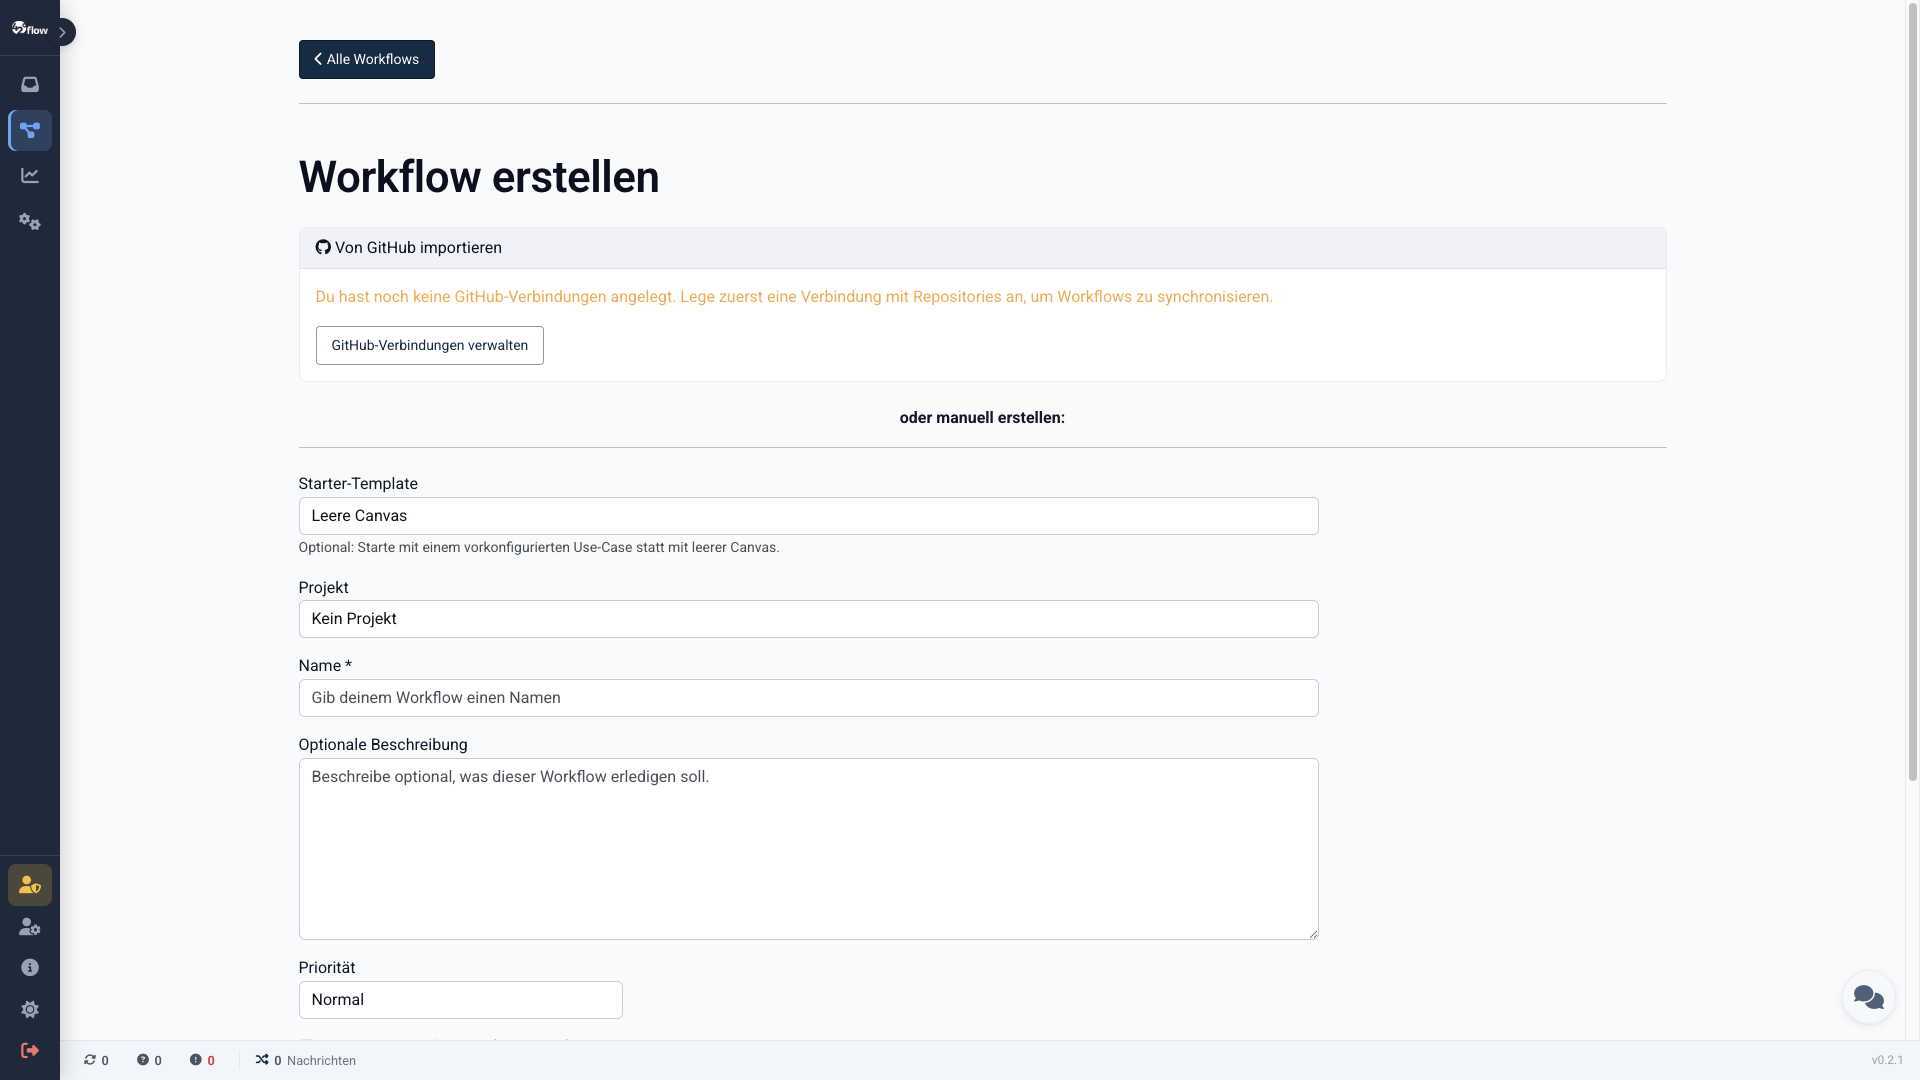Select the Workflows icon in the sidebar
Screen dimensions: 1920x1080
pos(29,130)
